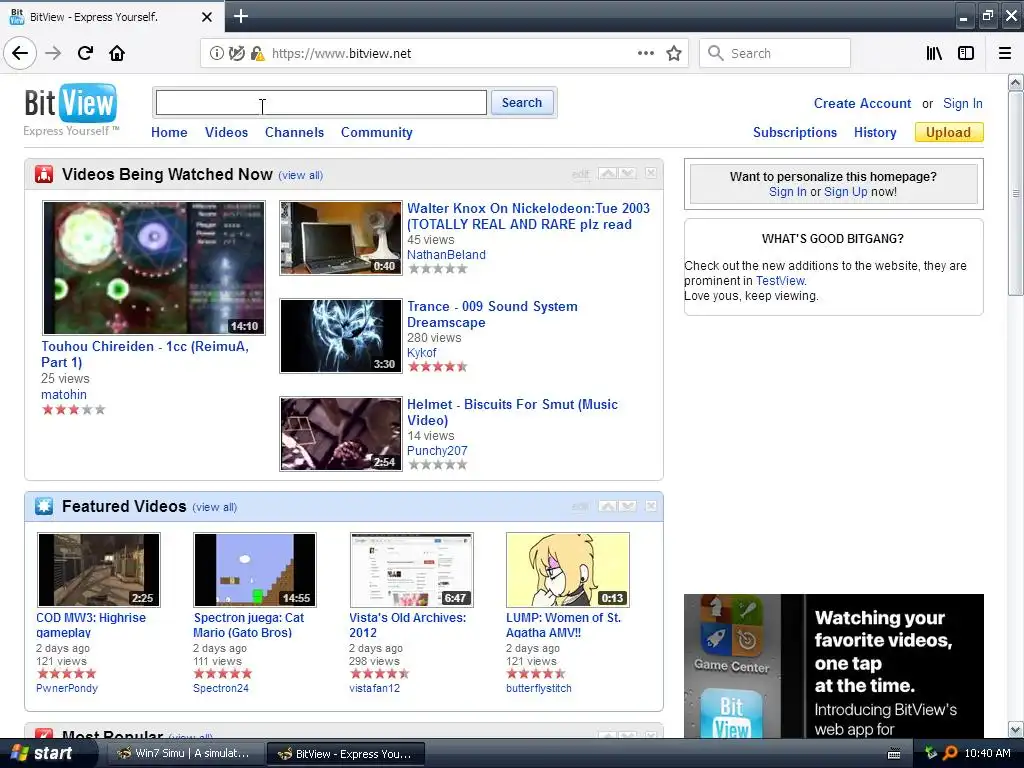Open a new tab with the plus button

pyautogui.click(x=240, y=16)
